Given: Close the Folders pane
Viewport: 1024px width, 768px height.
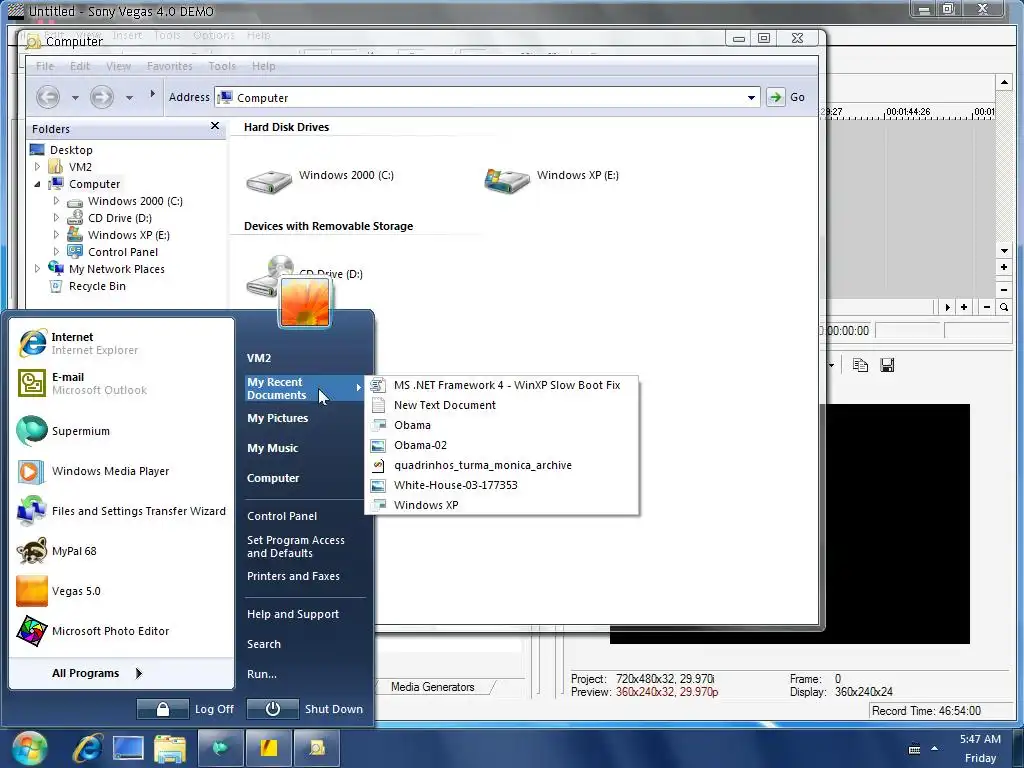Looking at the screenshot, I should [215, 126].
